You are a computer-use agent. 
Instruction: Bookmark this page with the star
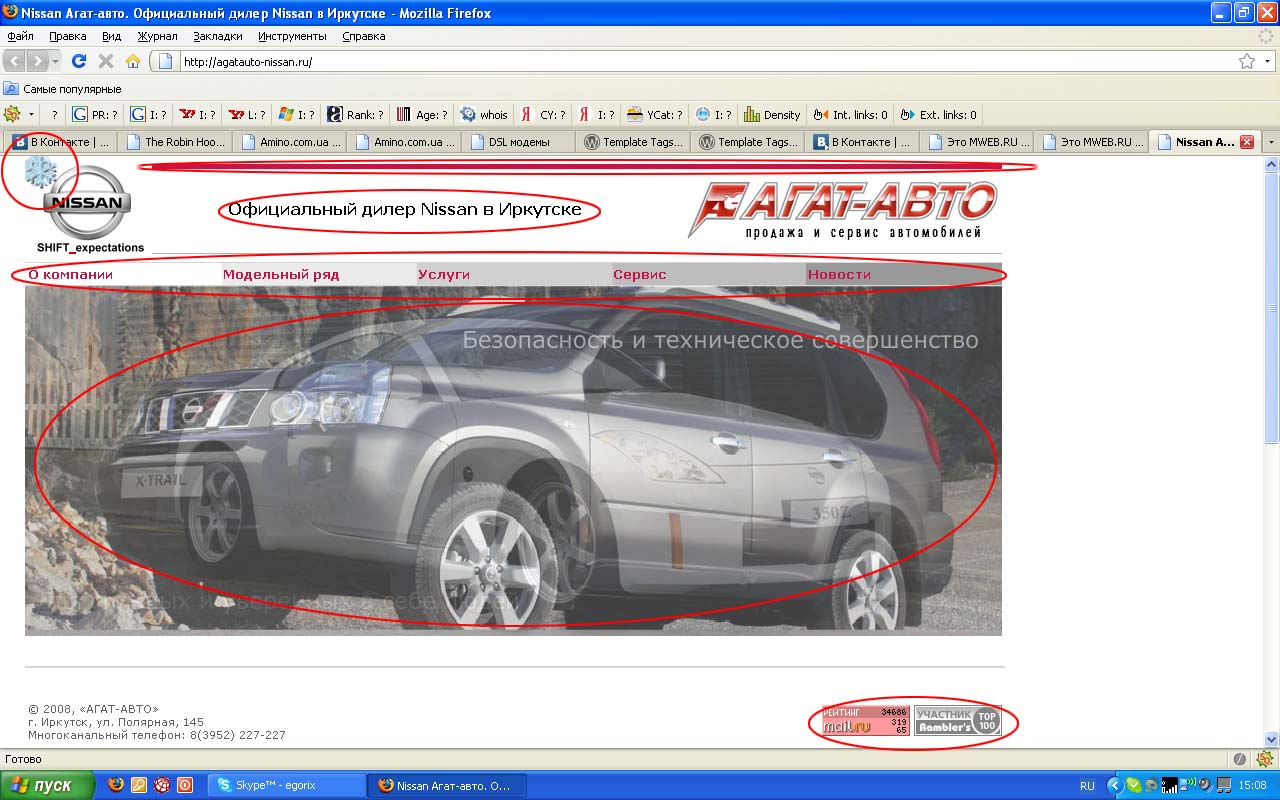1247,61
